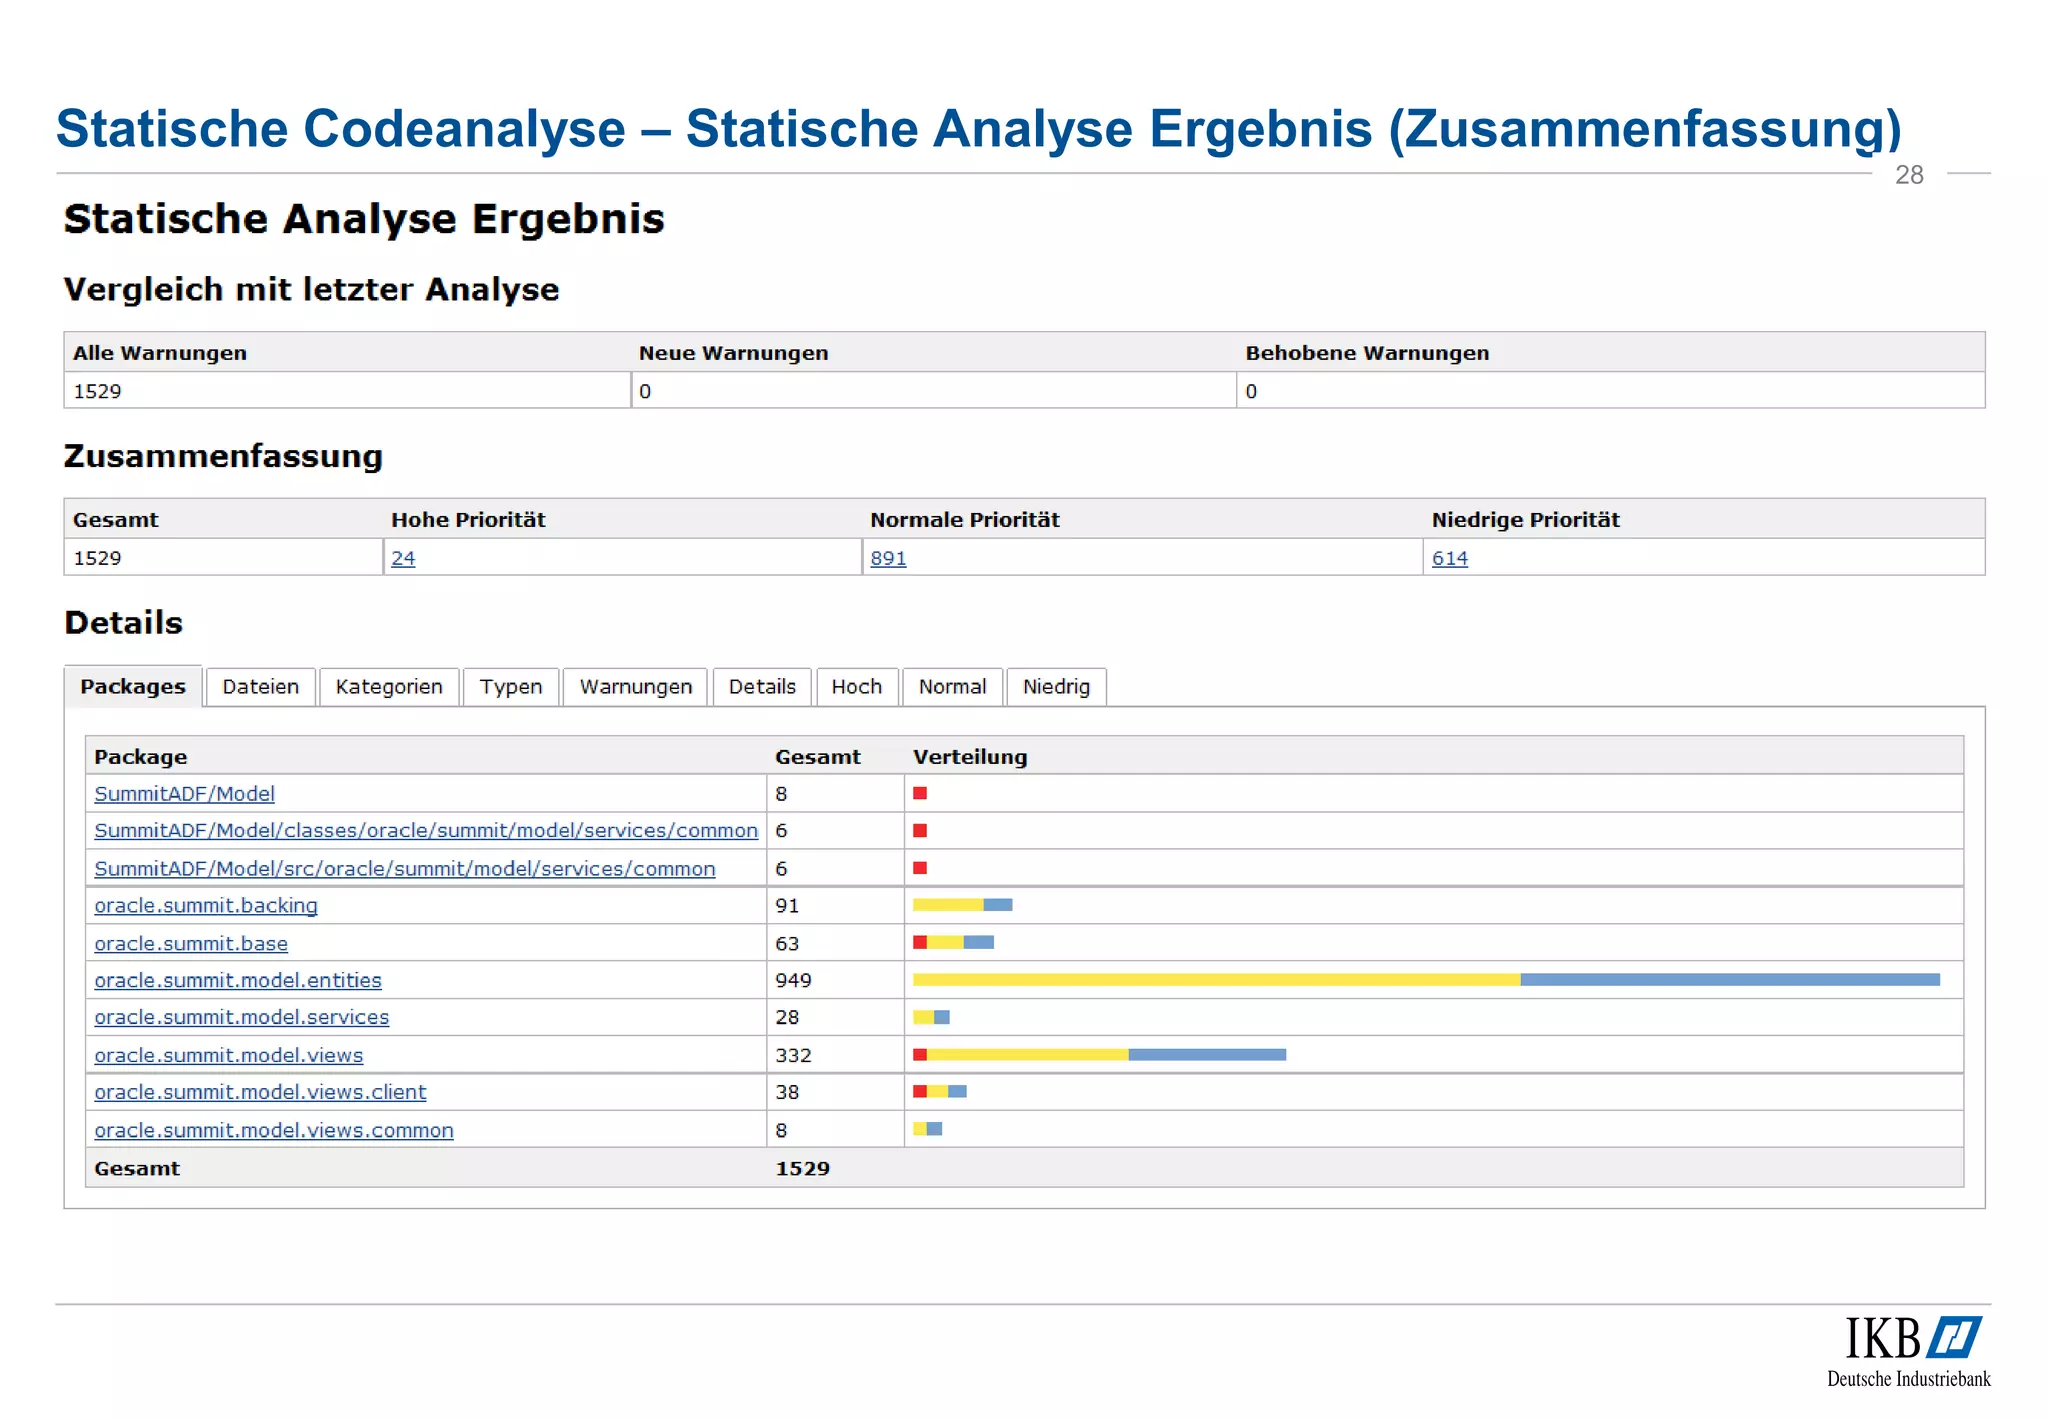The image size is (2048, 1418).
Task: Click the slide number 28
Action: [1909, 175]
